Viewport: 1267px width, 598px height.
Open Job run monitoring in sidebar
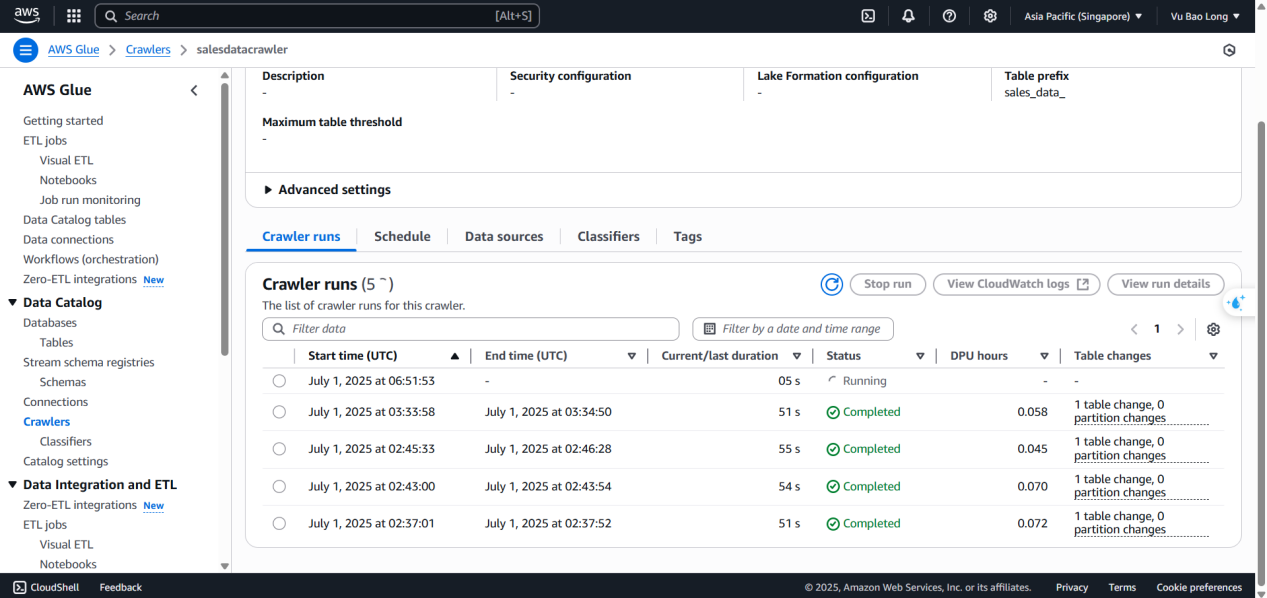click(x=90, y=200)
